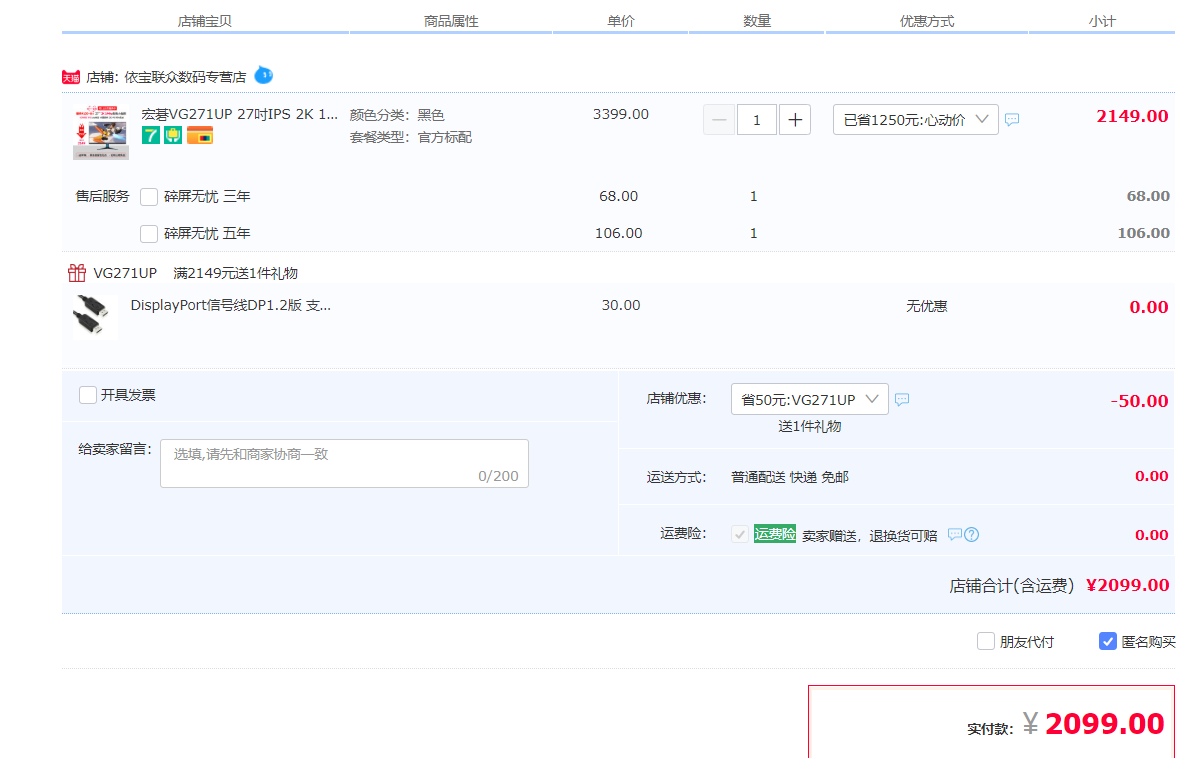Decrease quantity with the minus button

(x=719, y=120)
